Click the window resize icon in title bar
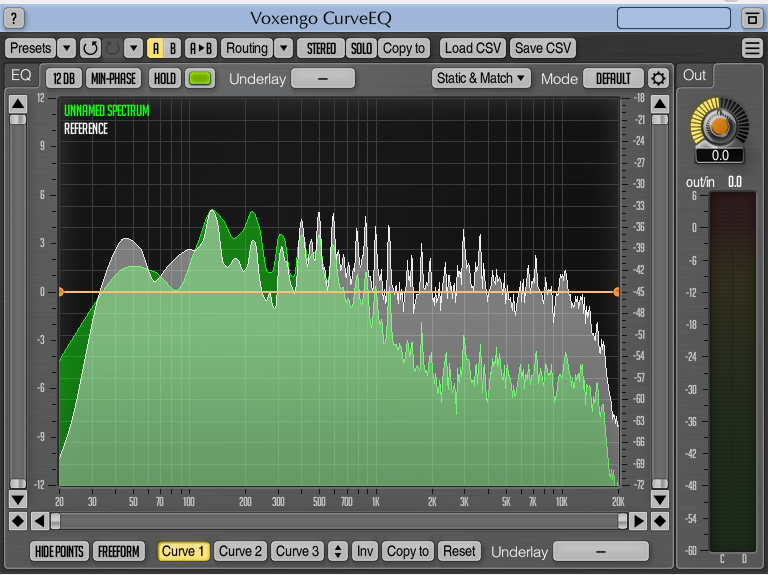 [752, 18]
